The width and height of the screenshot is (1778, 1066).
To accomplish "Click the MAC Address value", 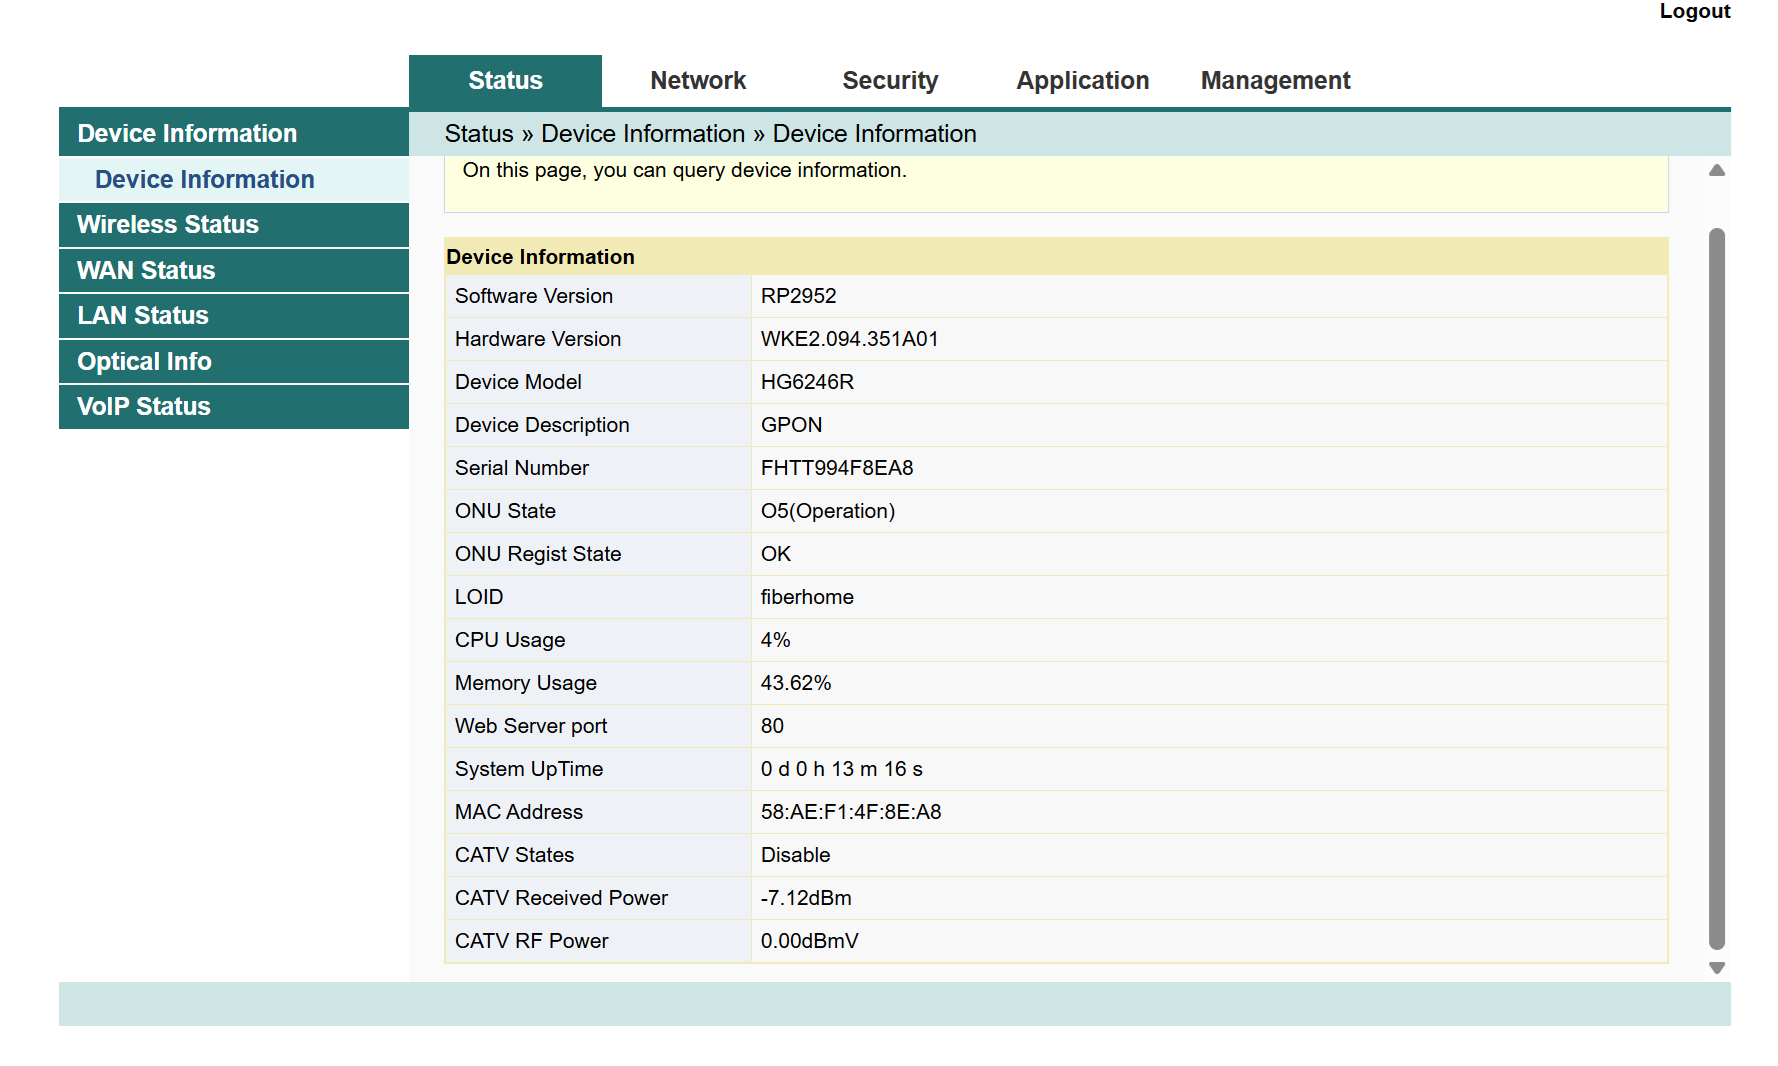I will (850, 812).
